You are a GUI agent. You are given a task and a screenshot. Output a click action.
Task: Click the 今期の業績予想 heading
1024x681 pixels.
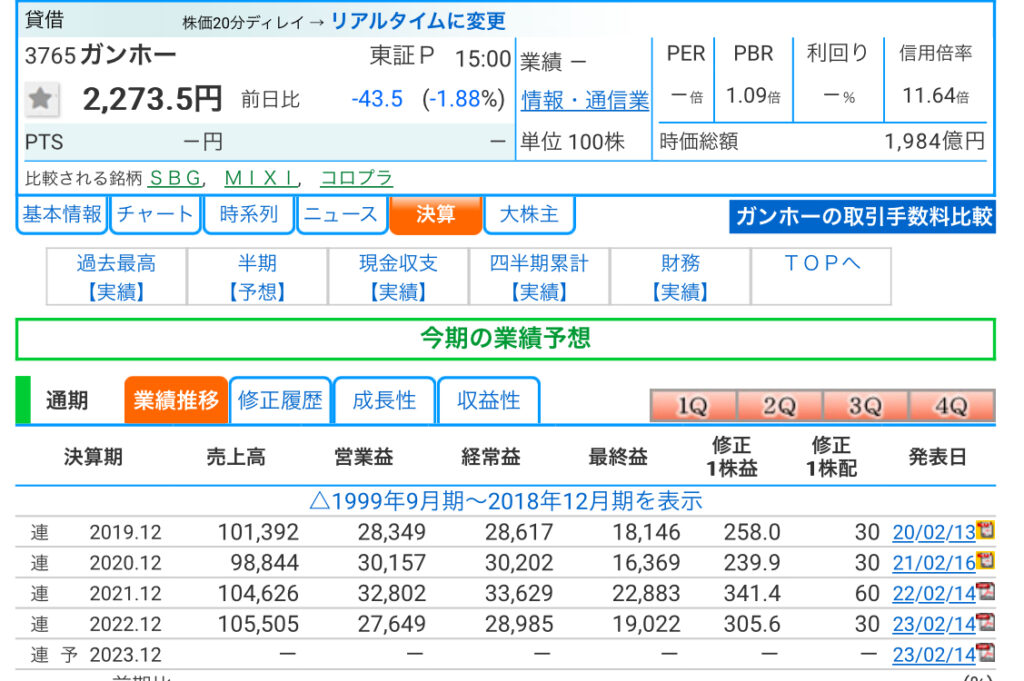[x=505, y=339]
